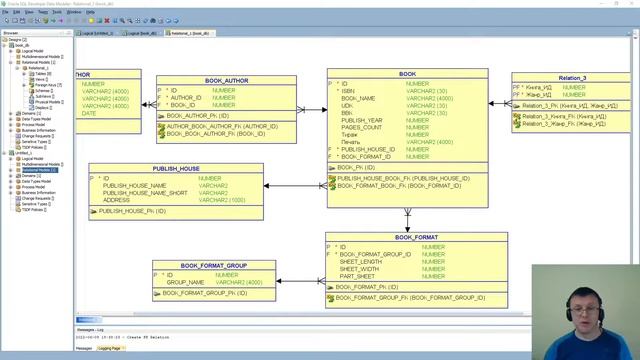Select Schemas node in browser tree
The height and width of the screenshot is (360, 640).
click(42, 91)
